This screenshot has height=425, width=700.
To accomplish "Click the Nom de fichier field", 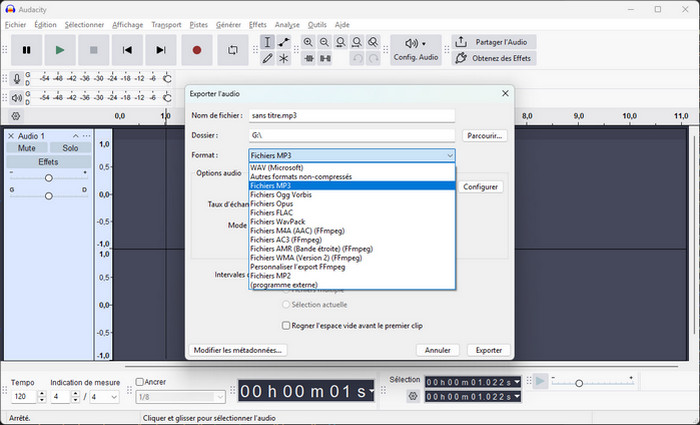I will (x=352, y=116).
